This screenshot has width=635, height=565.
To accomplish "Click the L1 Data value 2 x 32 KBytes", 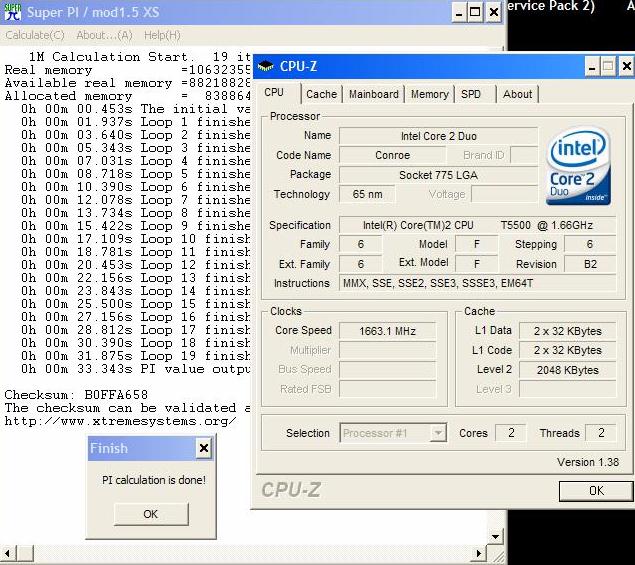I will (x=567, y=331).
